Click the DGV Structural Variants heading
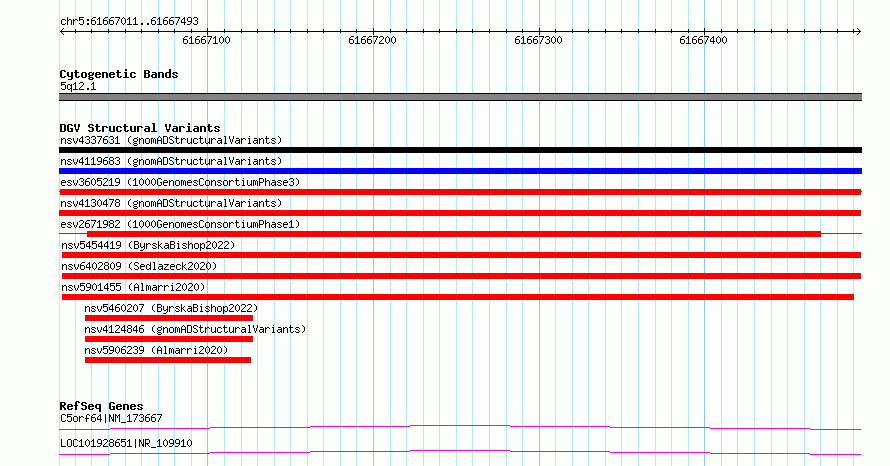 [140, 128]
